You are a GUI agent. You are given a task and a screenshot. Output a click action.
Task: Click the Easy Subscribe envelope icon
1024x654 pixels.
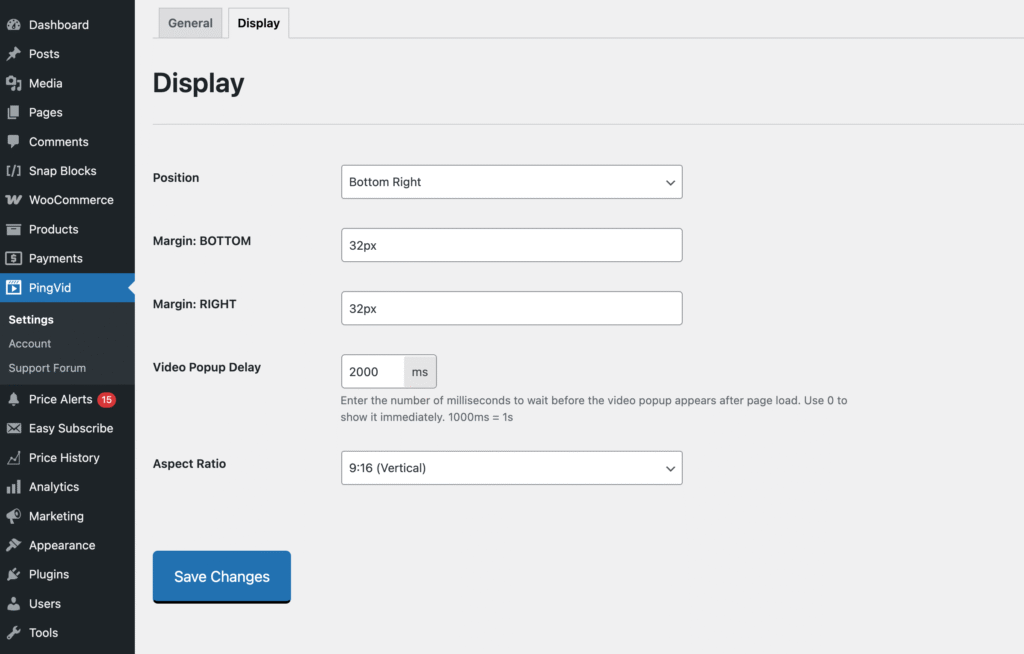coord(14,428)
